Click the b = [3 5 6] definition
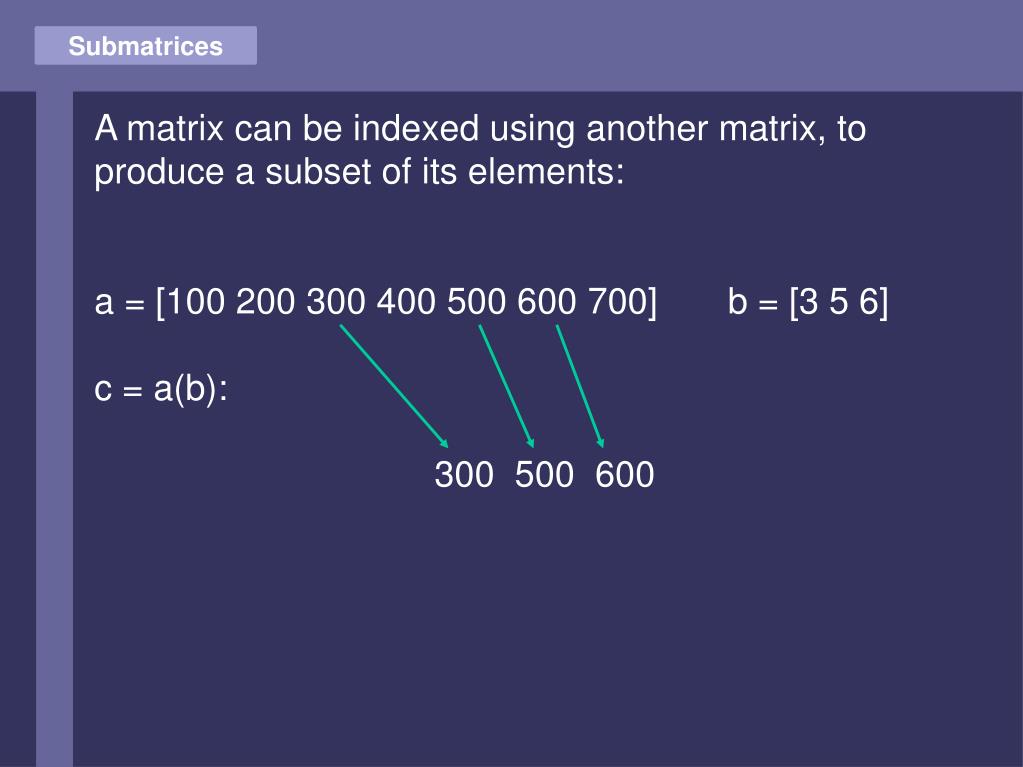Screen dimensions: 1023x767 point(808,302)
